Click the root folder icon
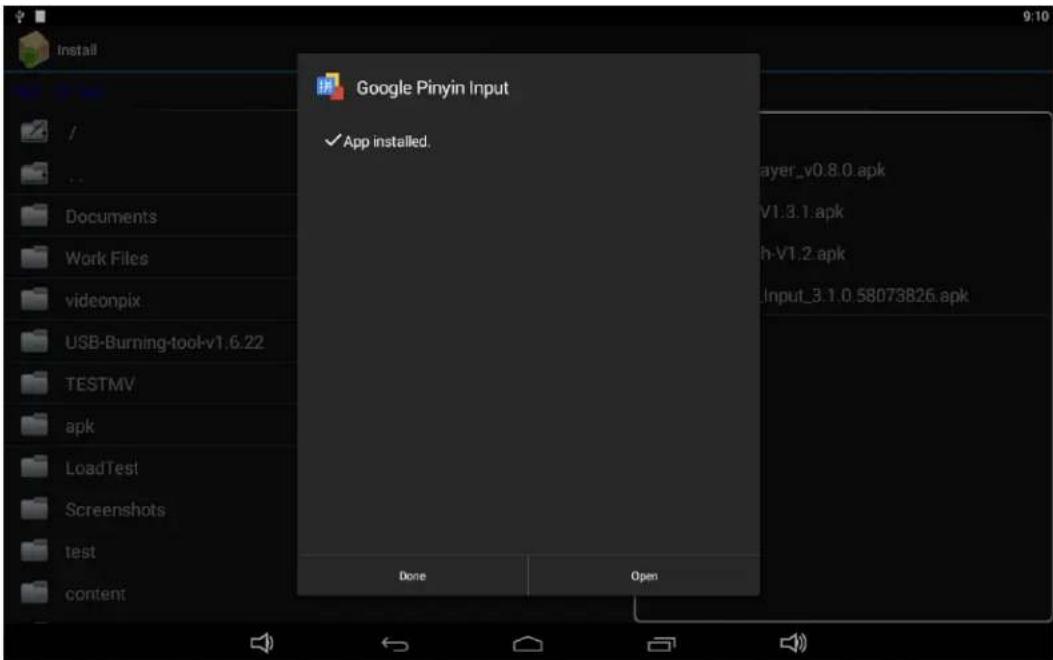 pyautogui.click(x=34, y=131)
